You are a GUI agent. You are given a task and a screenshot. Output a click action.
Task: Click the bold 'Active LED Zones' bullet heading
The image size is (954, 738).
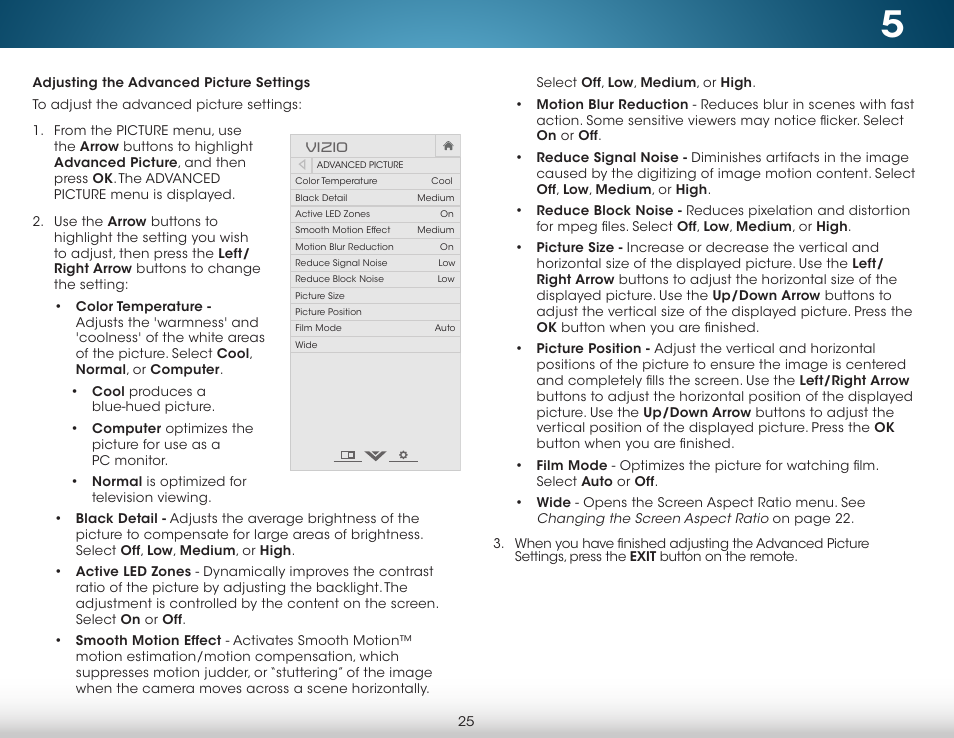pyautogui.click(x=133, y=571)
